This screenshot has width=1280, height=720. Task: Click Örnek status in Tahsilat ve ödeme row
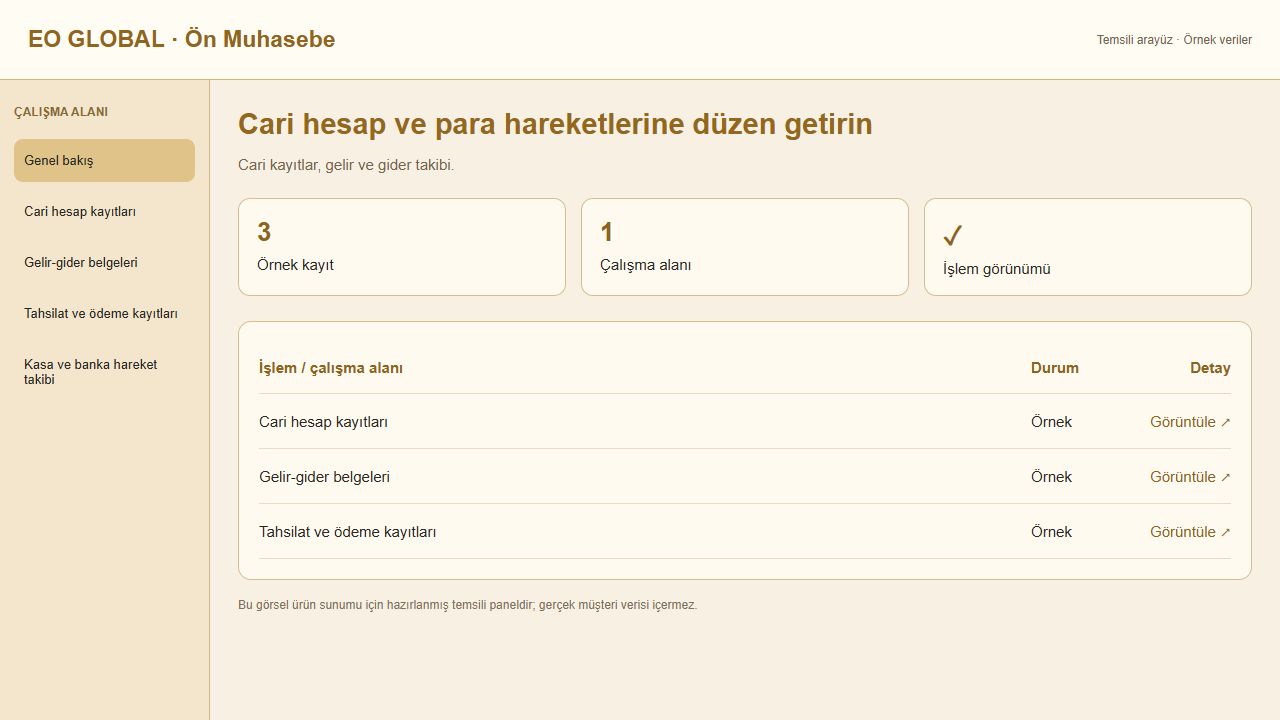point(1051,532)
